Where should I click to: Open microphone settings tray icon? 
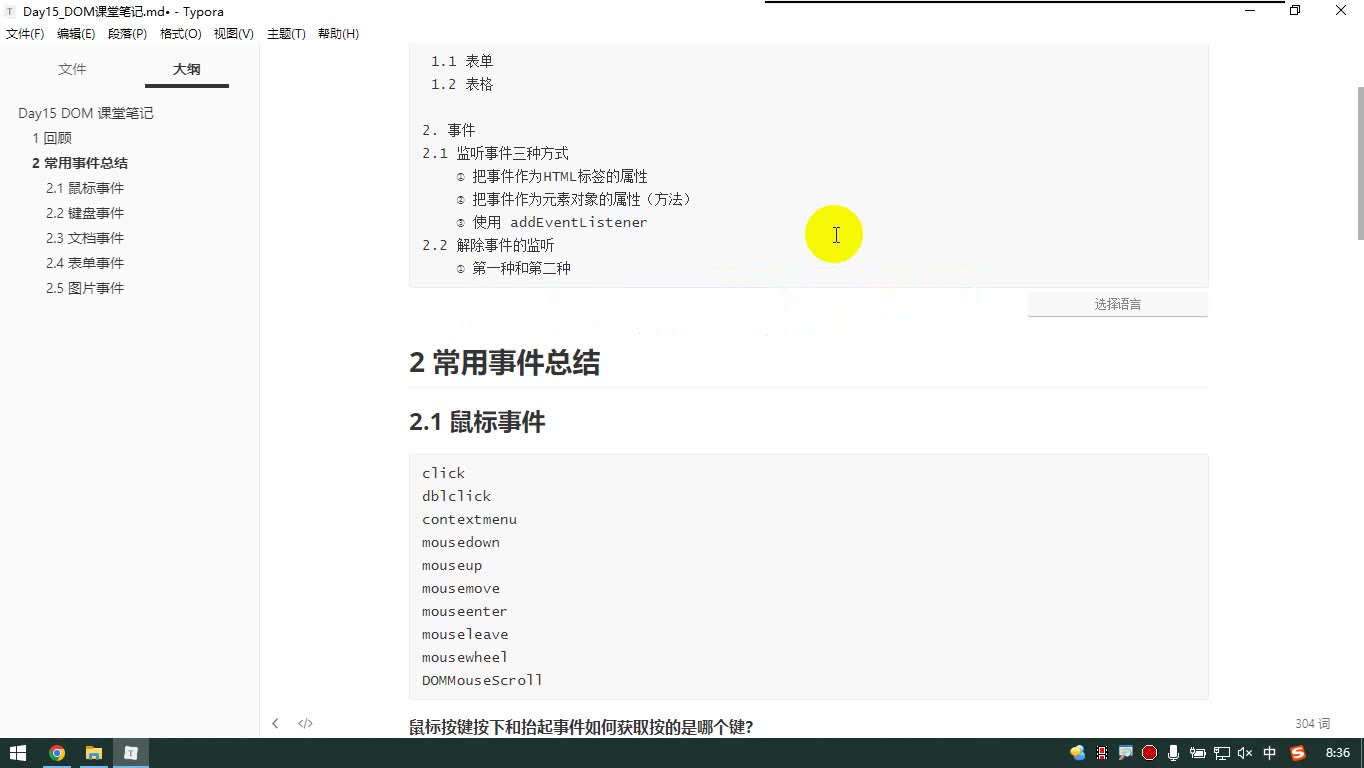point(1173,753)
